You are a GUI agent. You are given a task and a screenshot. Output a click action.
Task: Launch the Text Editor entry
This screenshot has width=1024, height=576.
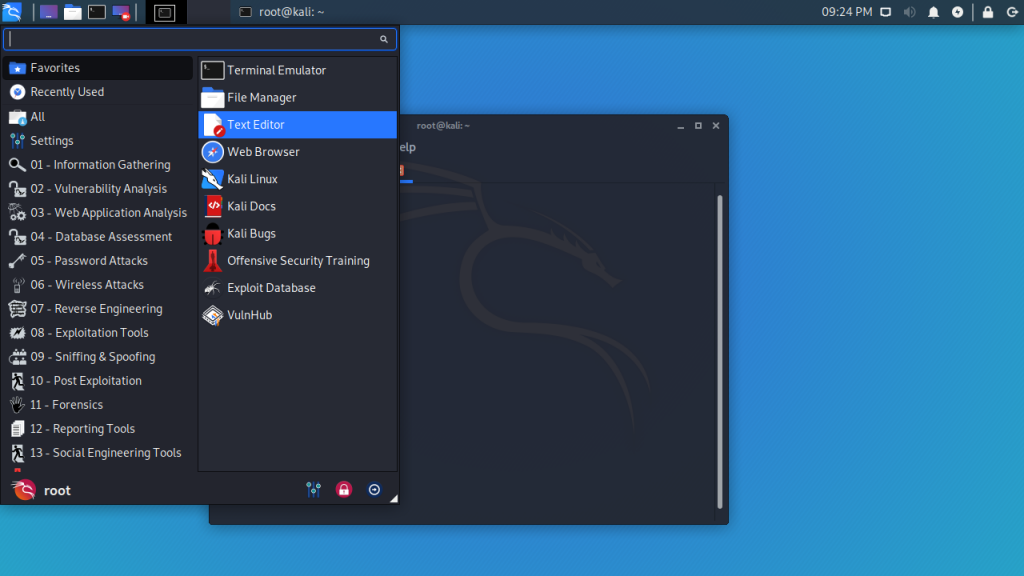pos(297,125)
